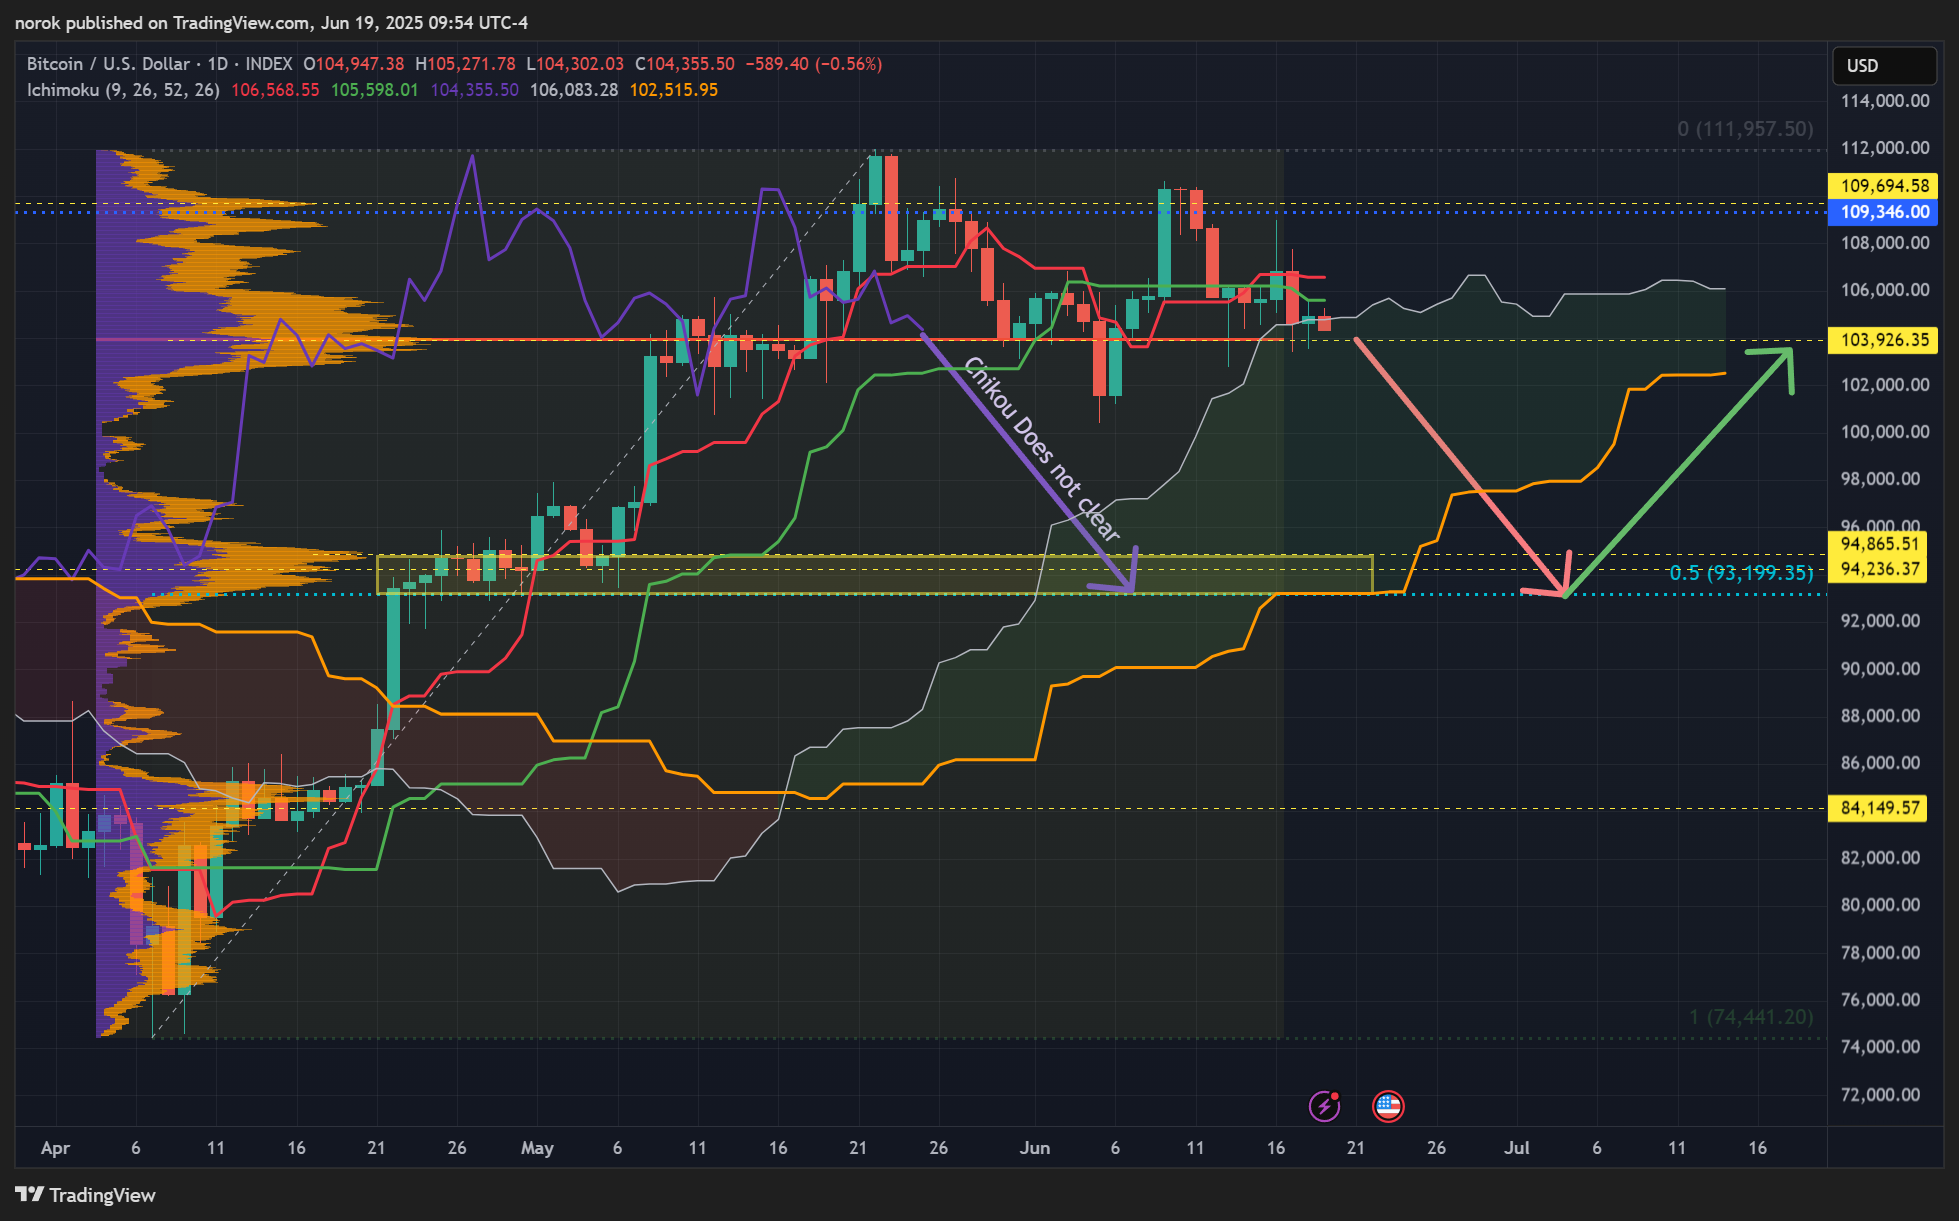Click the Ichimoku value 106,083.28 in white
1959x1221 pixels.
coord(573,90)
